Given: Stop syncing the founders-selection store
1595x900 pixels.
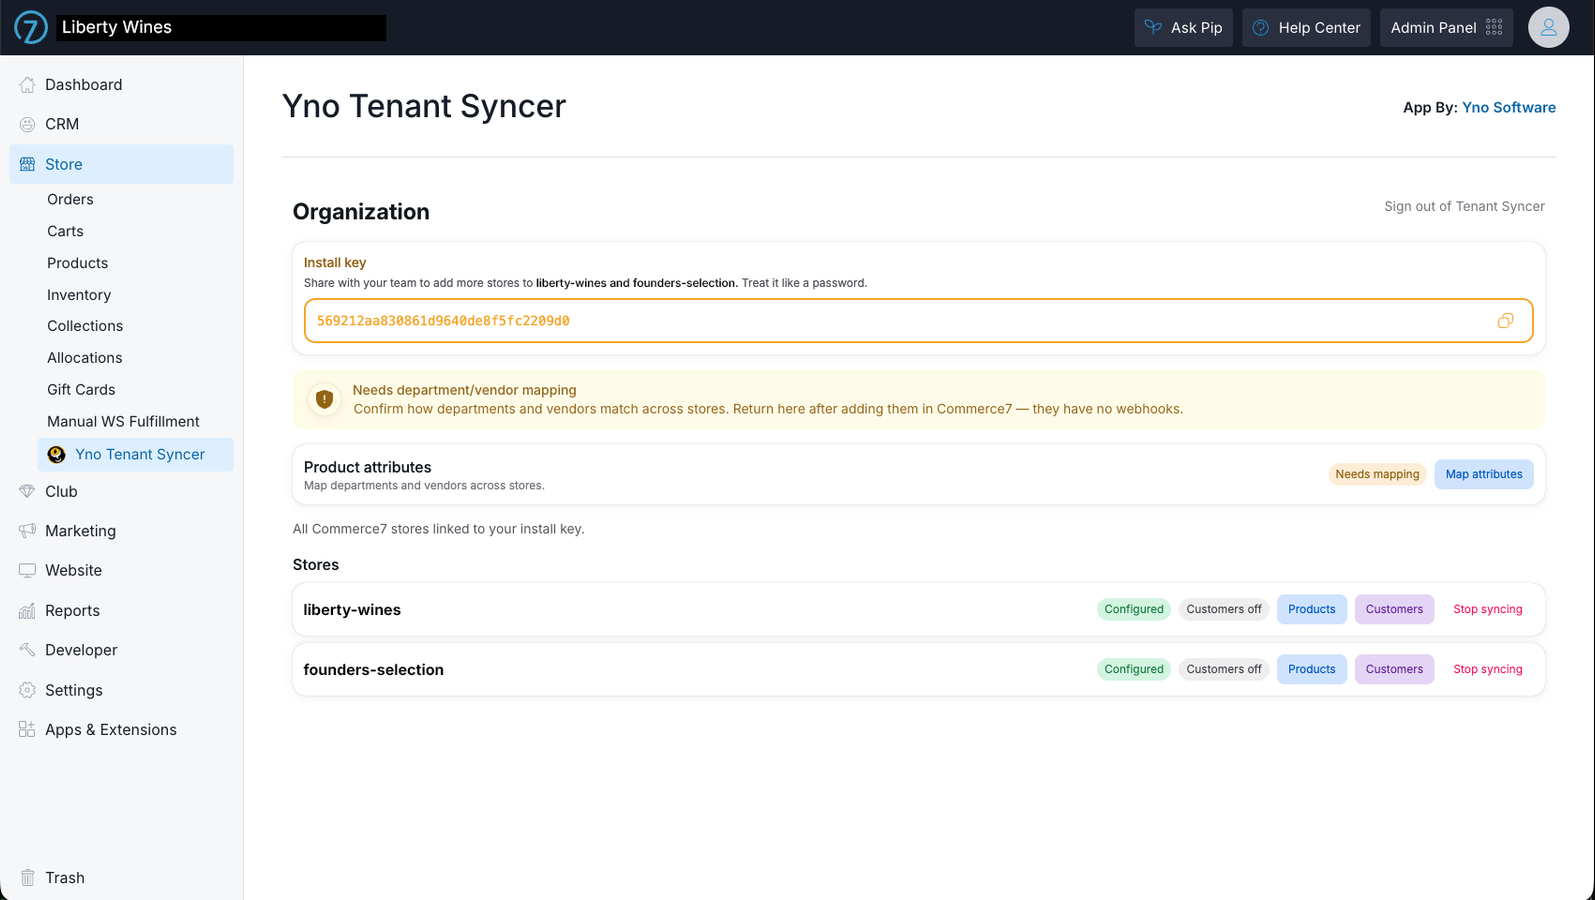Looking at the screenshot, I should click(1487, 669).
